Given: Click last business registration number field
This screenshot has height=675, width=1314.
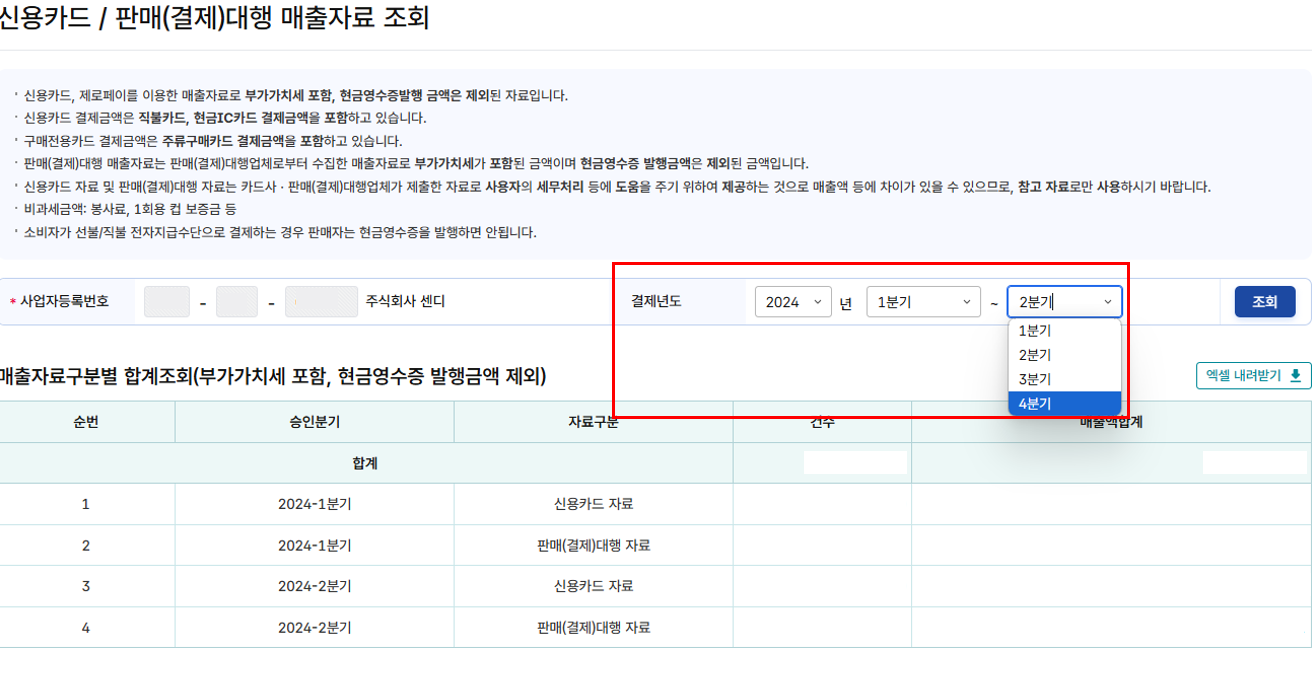Looking at the screenshot, I should coord(321,302).
